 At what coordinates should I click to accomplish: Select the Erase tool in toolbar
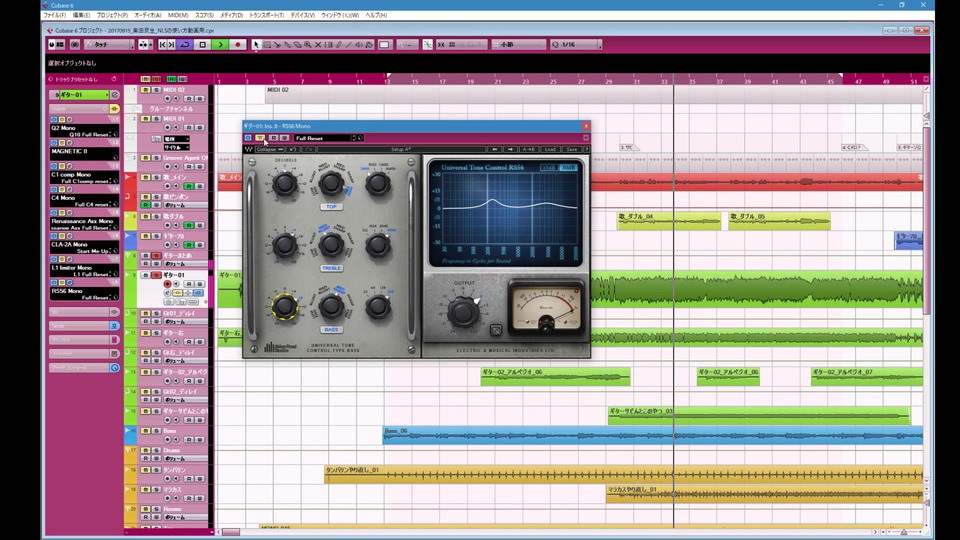point(298,45)
